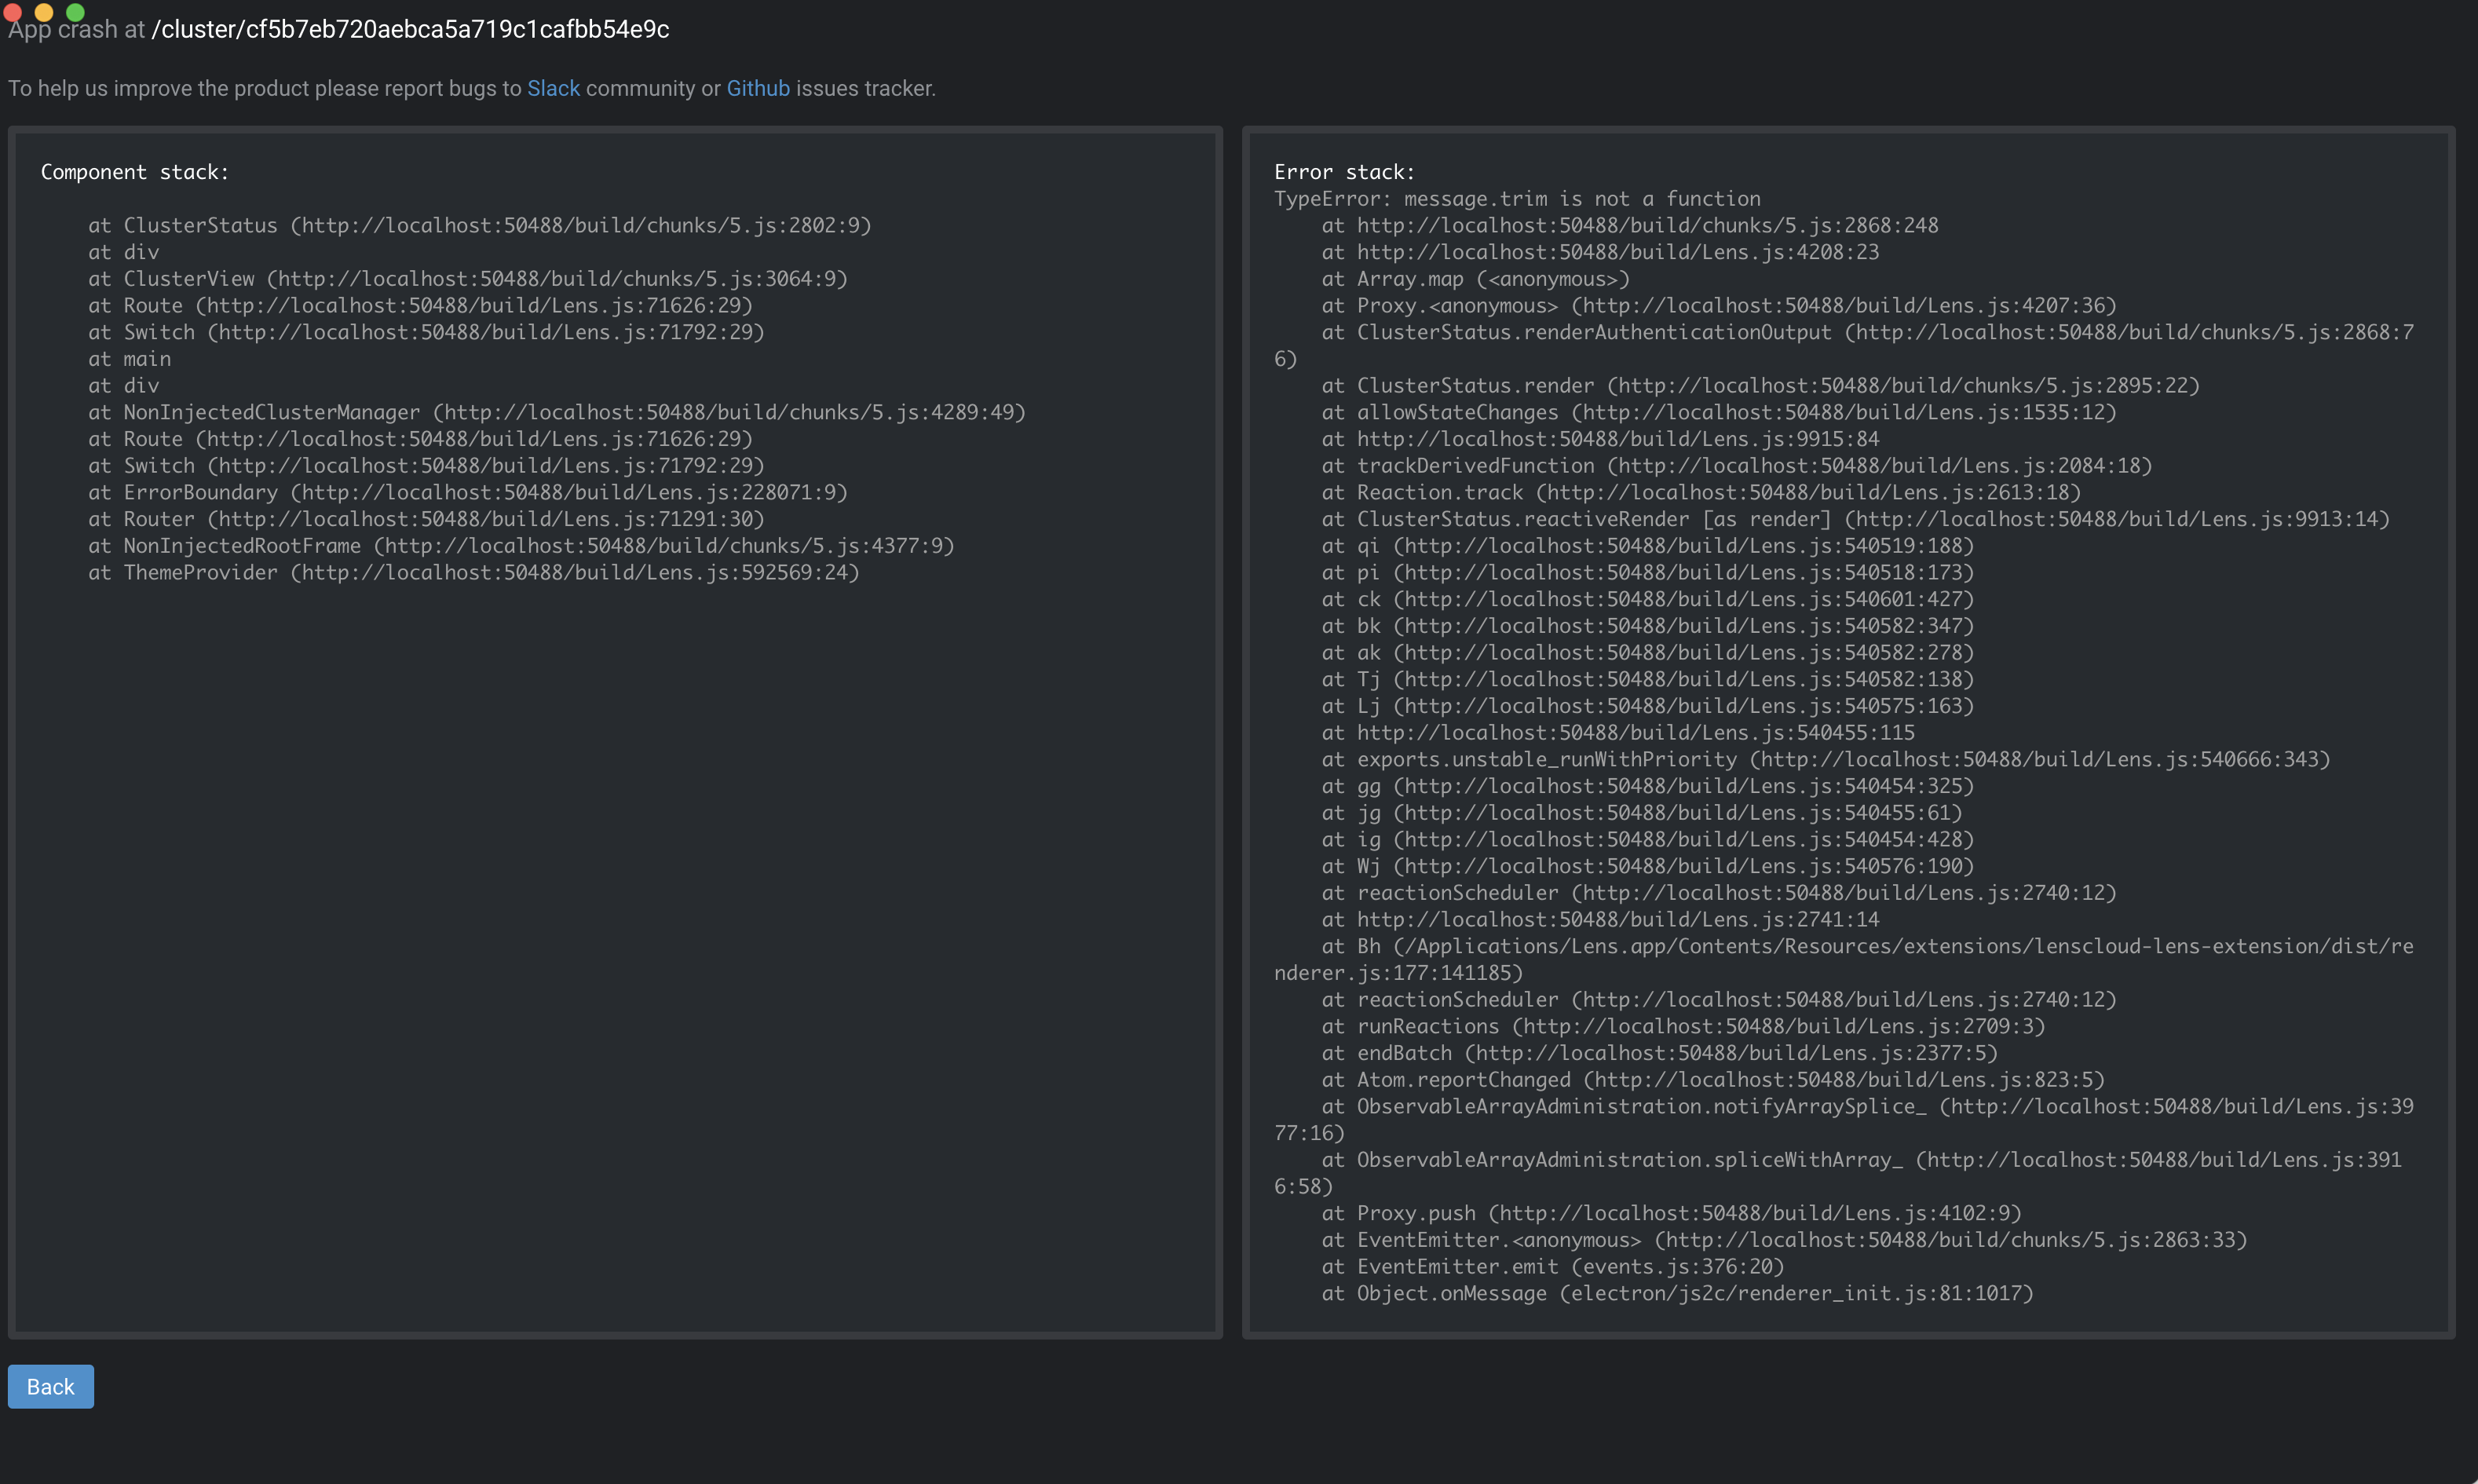Select the 'at ClusterStatus' component stack line
Screen dimensions: 2478x1484
pos(480,225)
